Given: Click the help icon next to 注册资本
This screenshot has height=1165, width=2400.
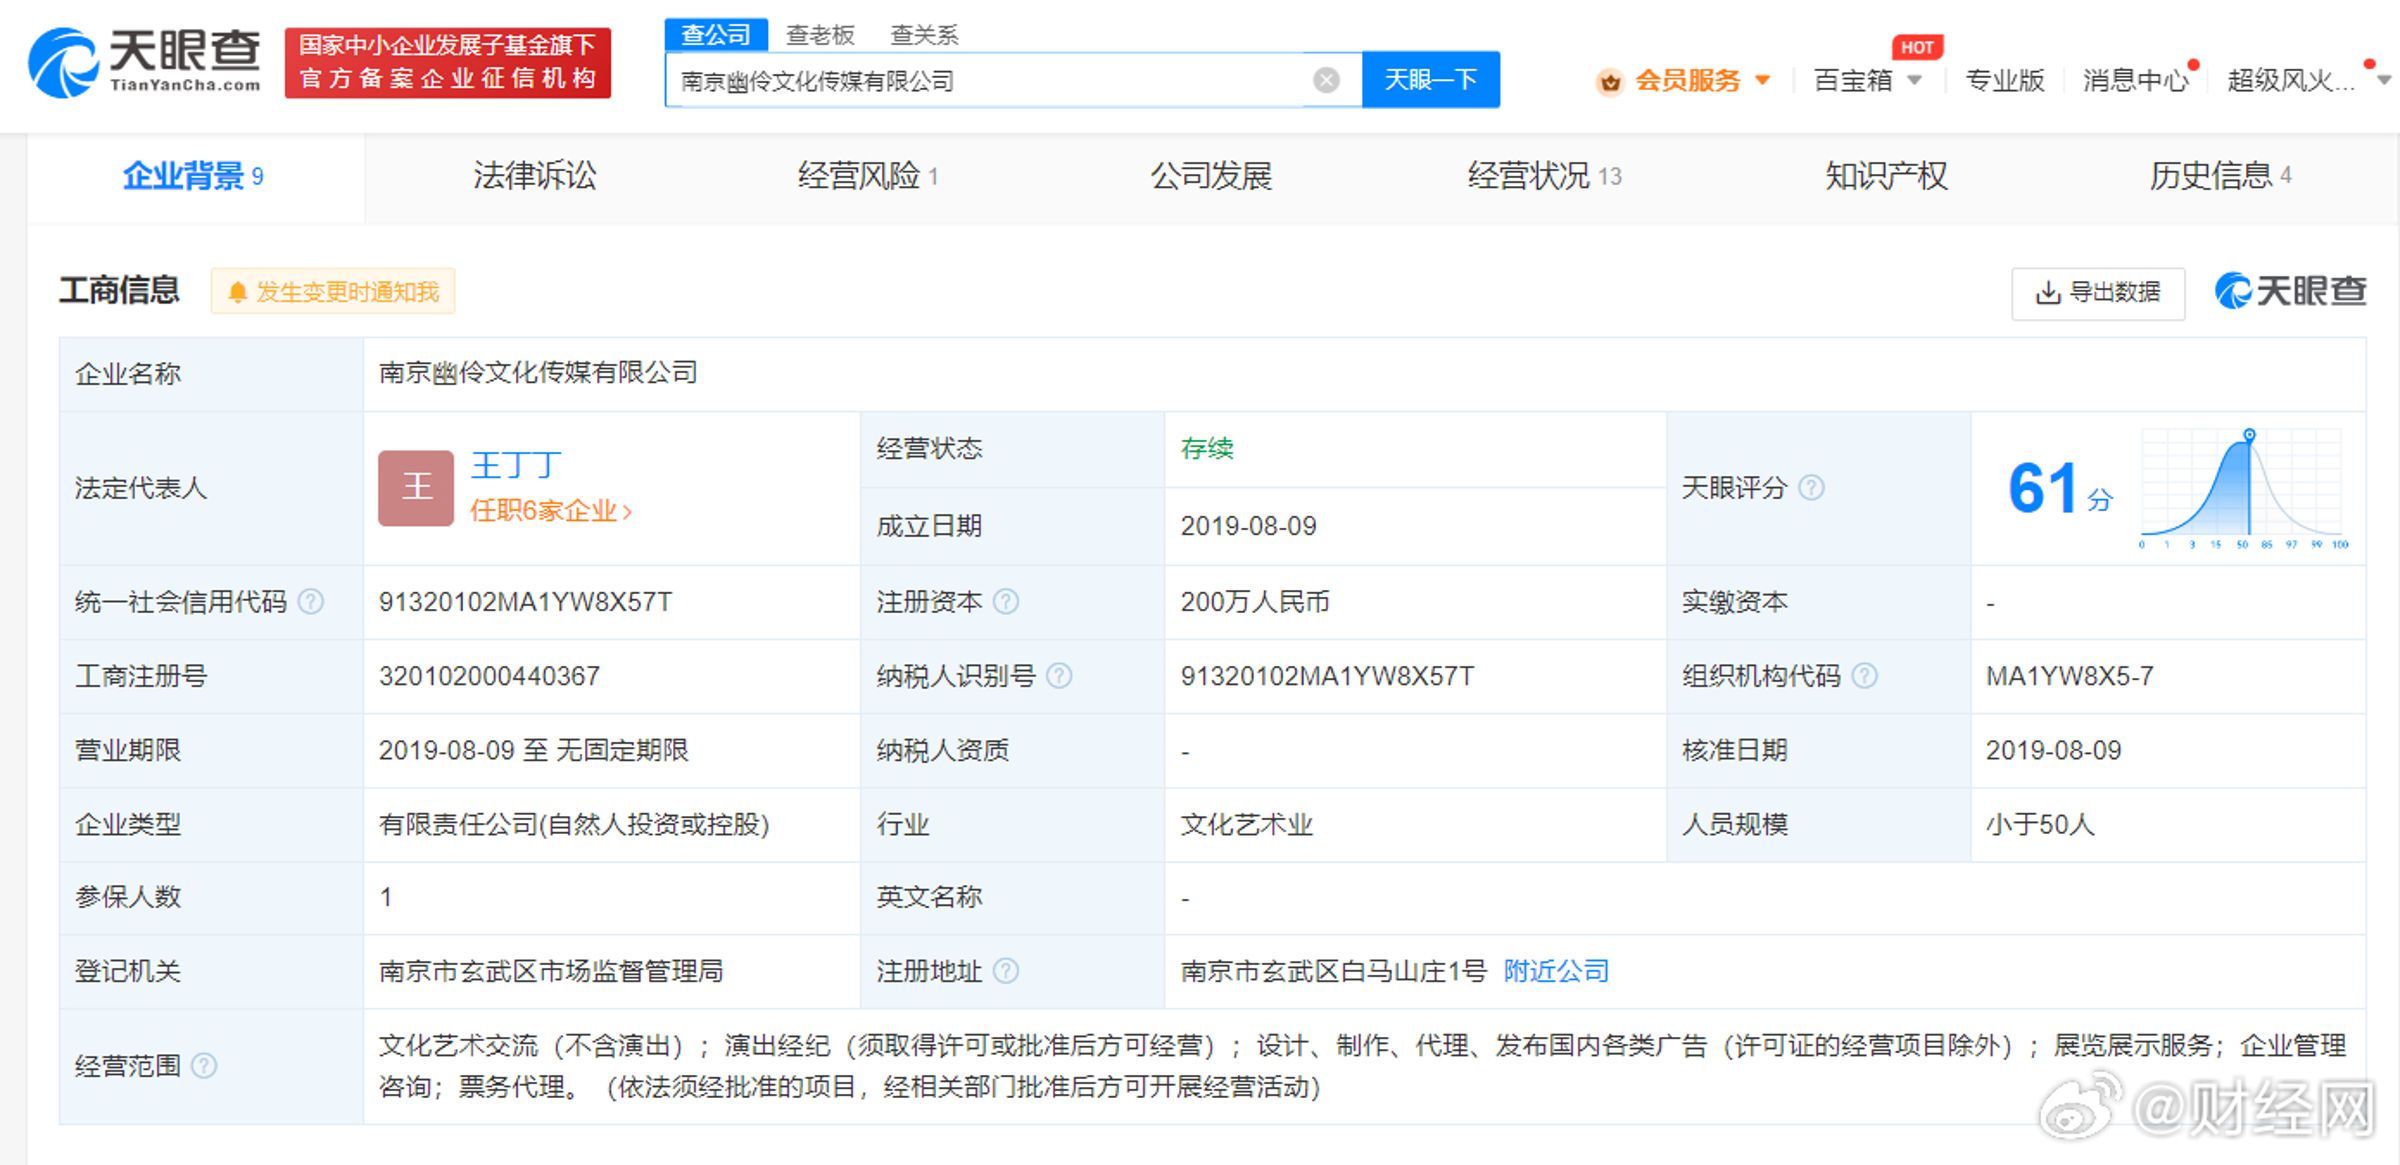Looking at the screenshot, I should click(1006, 602).
